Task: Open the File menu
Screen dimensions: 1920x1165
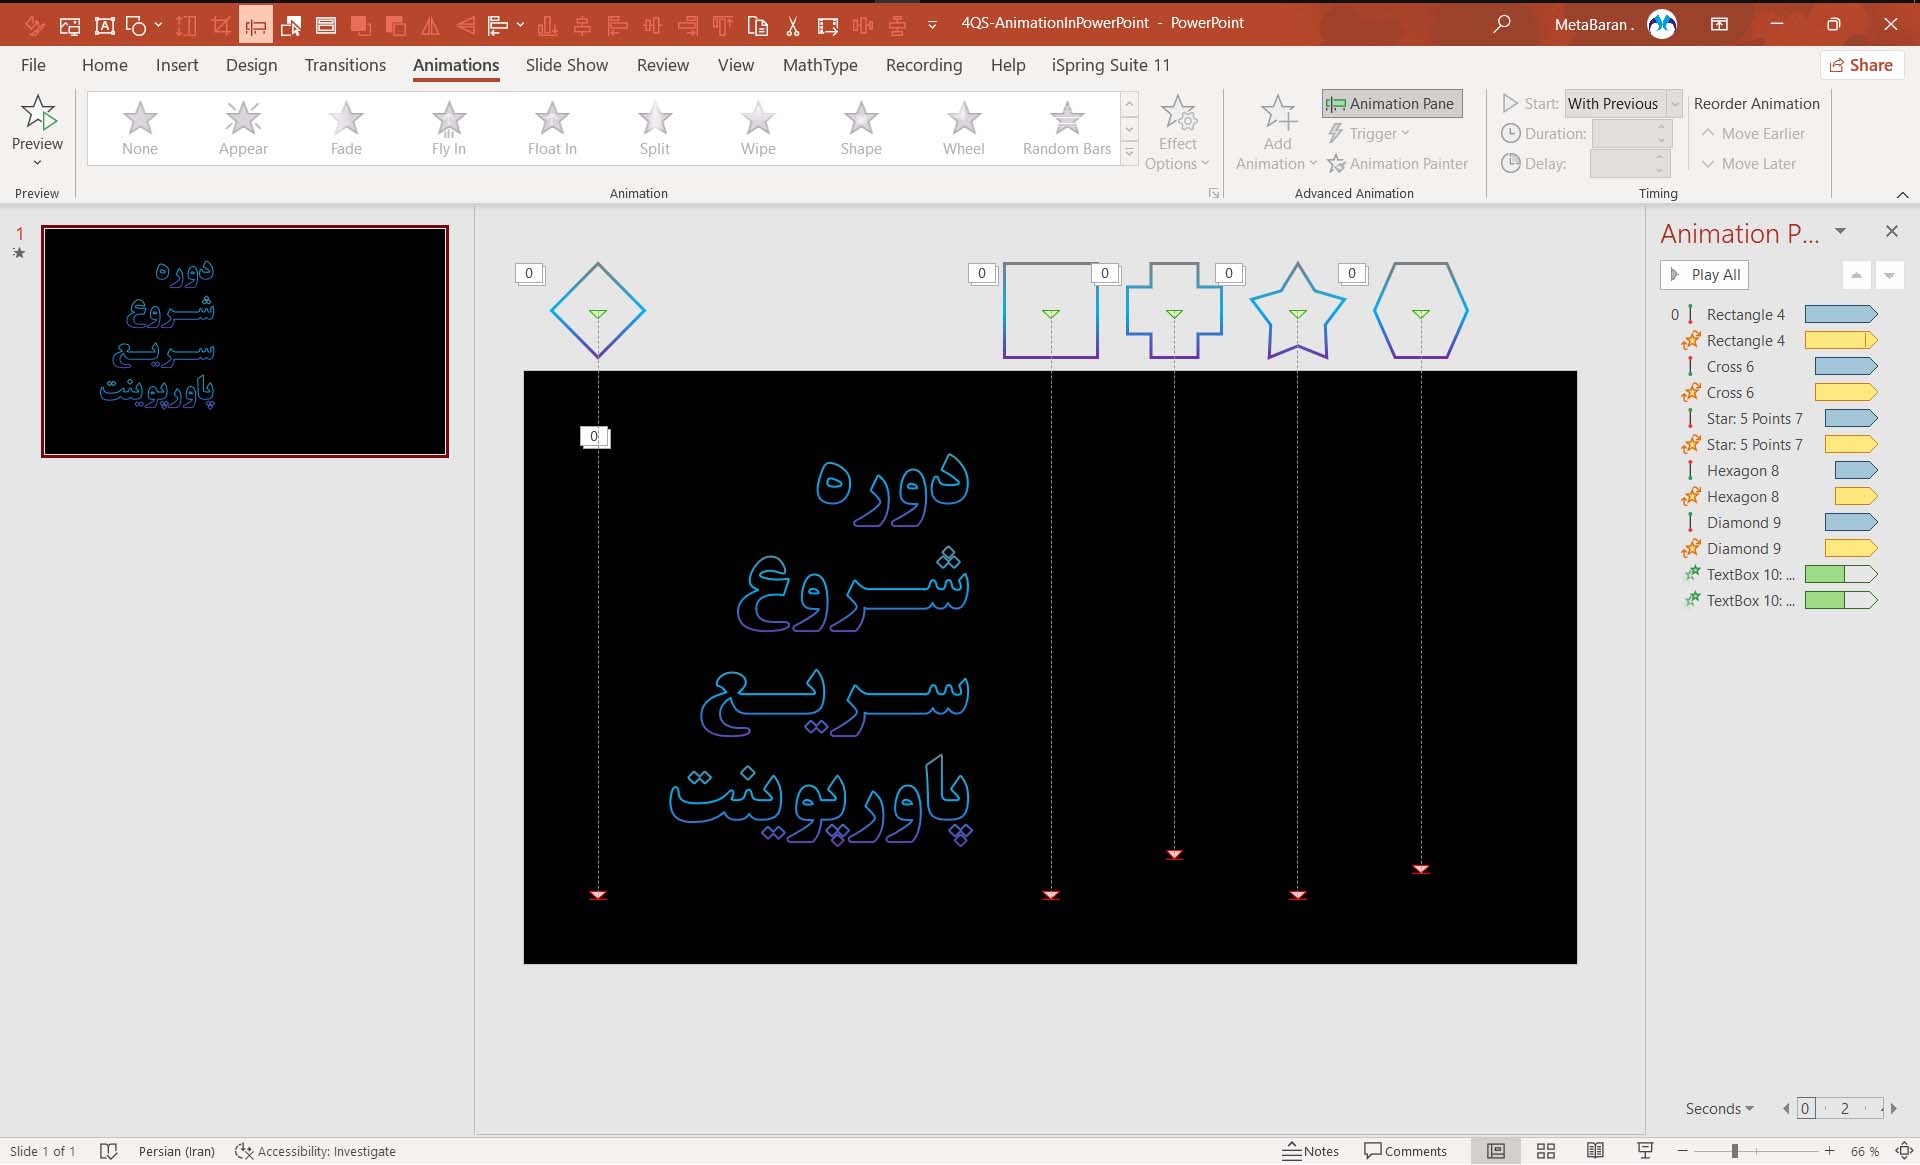Action: (33, 65)
